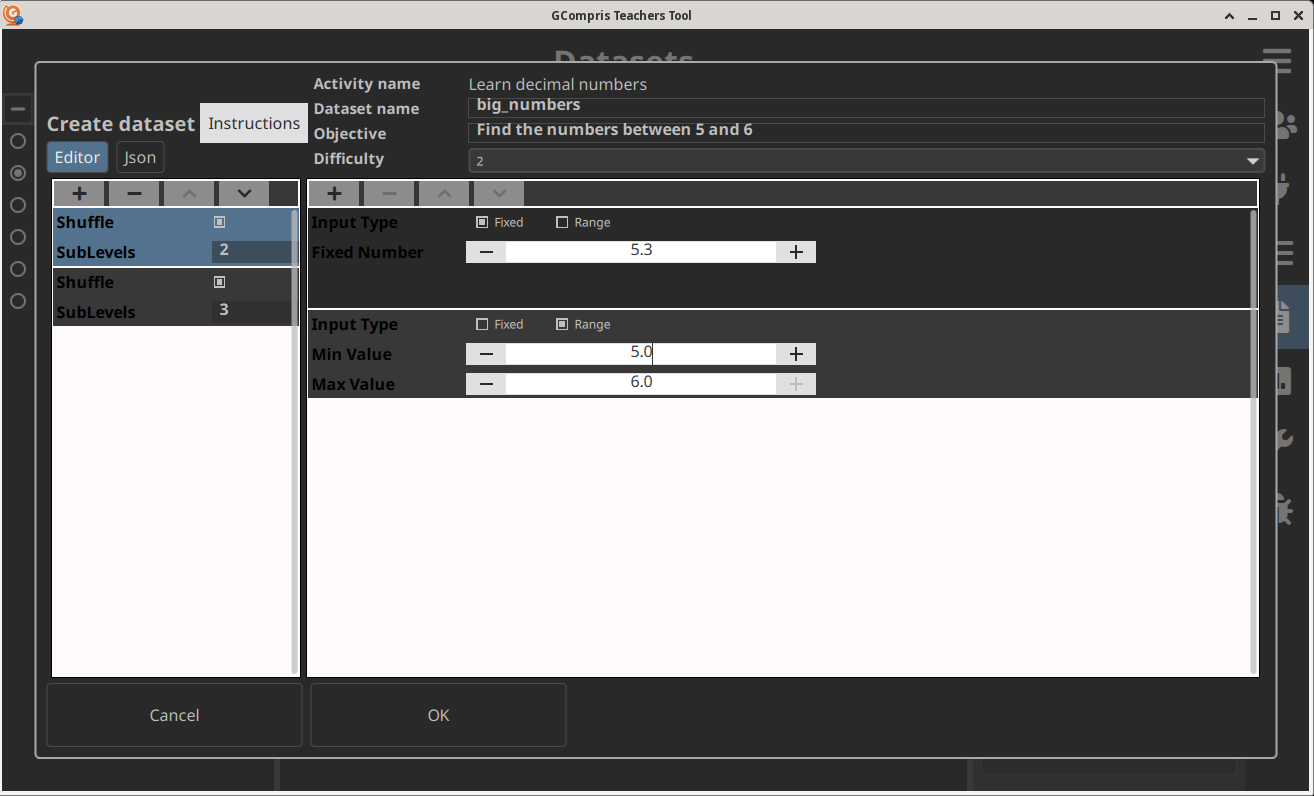The height and width of the screenshot is (796, 1314).
Task: Confirm the dataset with OK button
Action: (x=438, y=715)
